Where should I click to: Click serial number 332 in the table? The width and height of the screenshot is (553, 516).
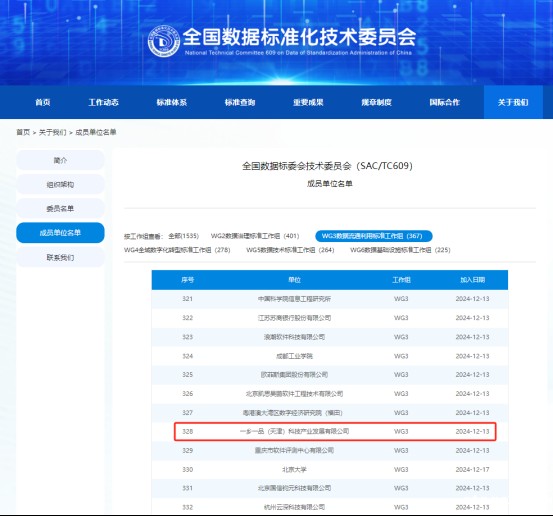coord(188,507)
